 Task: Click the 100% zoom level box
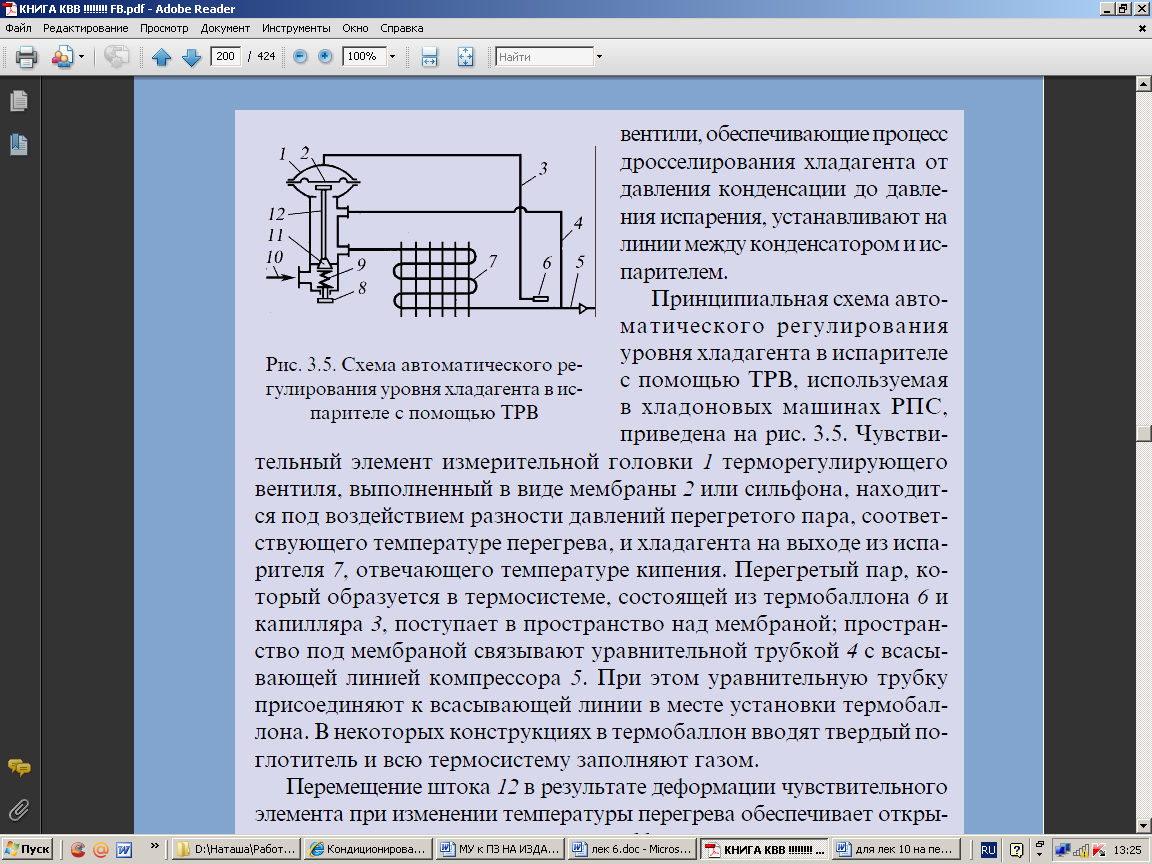(364, 56)
